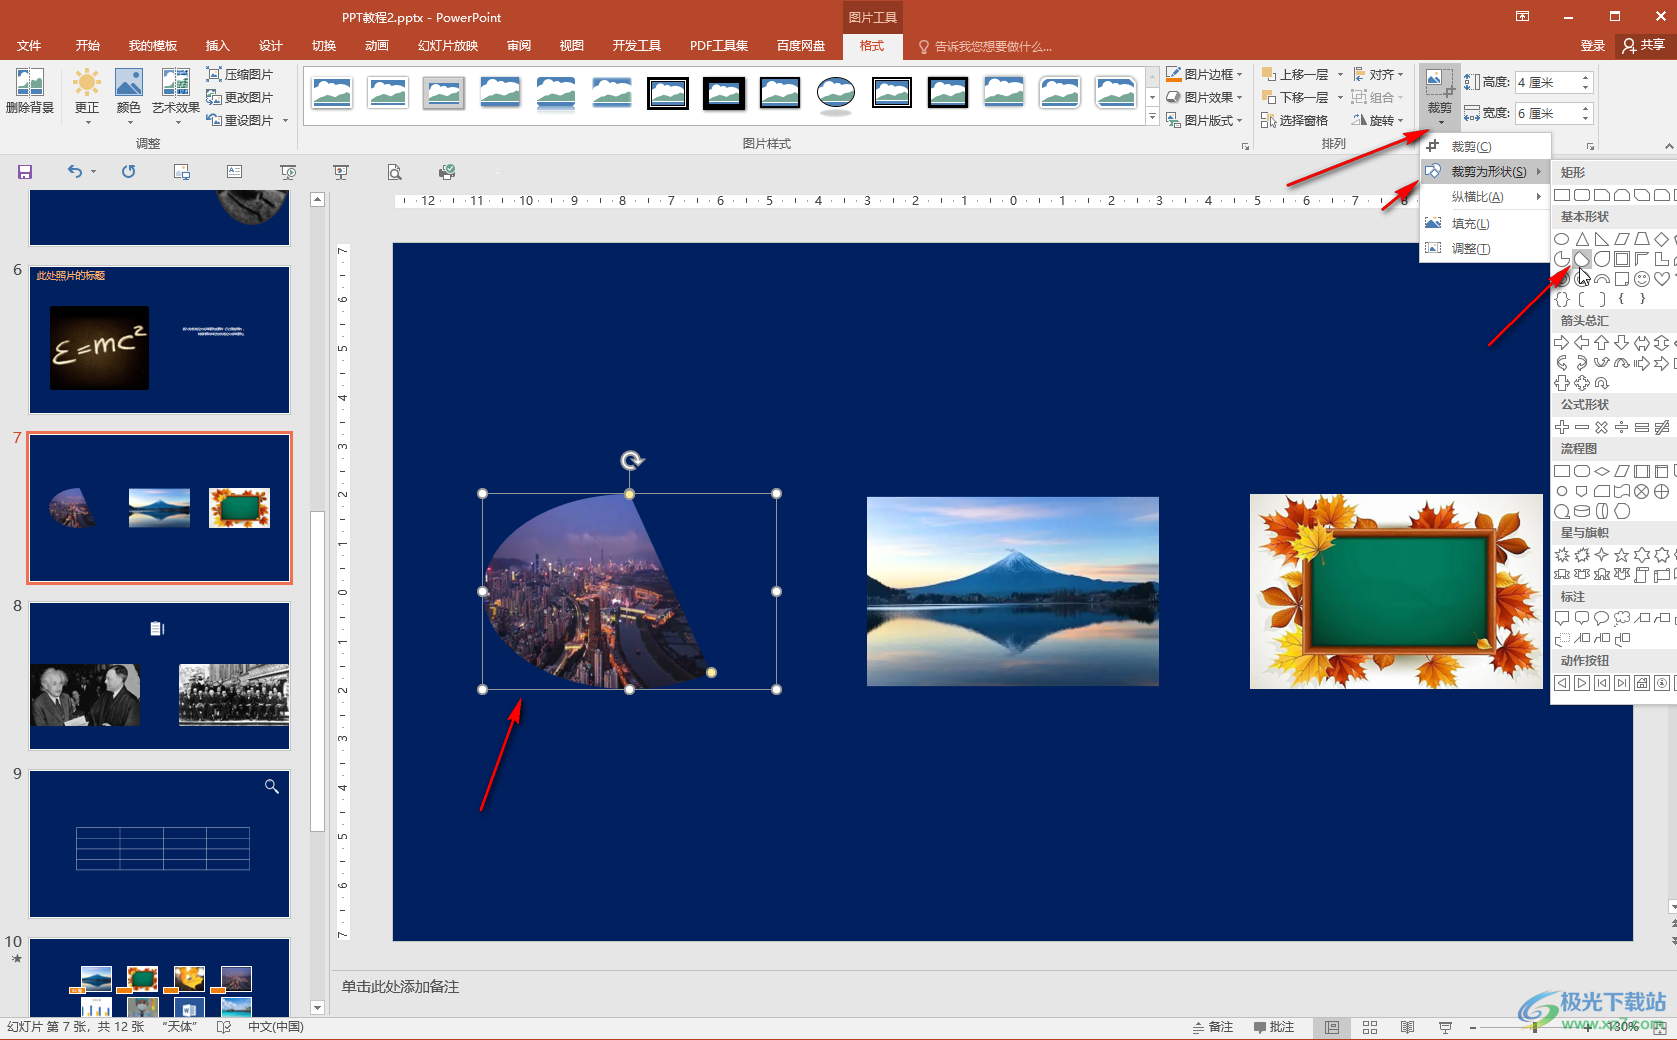The image size is (1677, 1040).
Task: Choose the right arrow shape
Action: click(x=1562, y=344)
